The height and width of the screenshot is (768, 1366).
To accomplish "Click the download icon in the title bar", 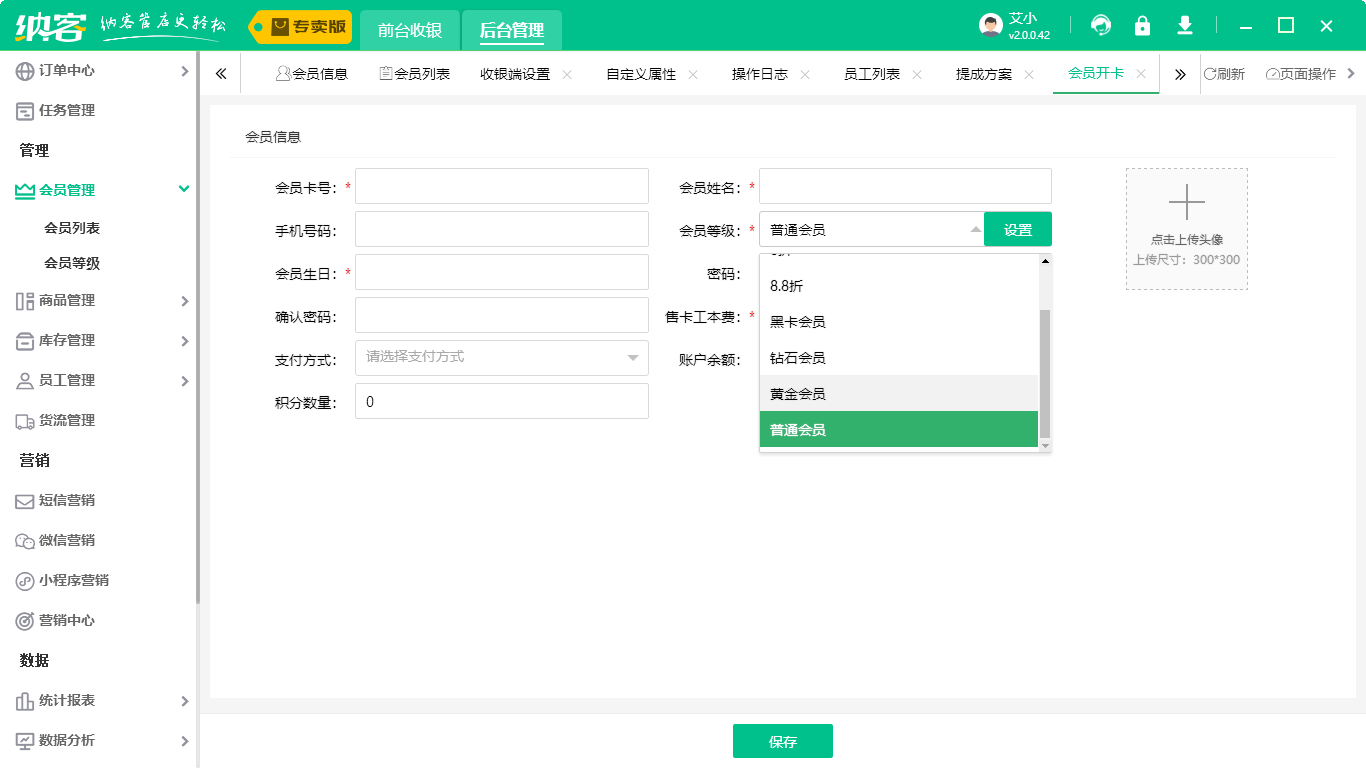I will coord(1184,26).
